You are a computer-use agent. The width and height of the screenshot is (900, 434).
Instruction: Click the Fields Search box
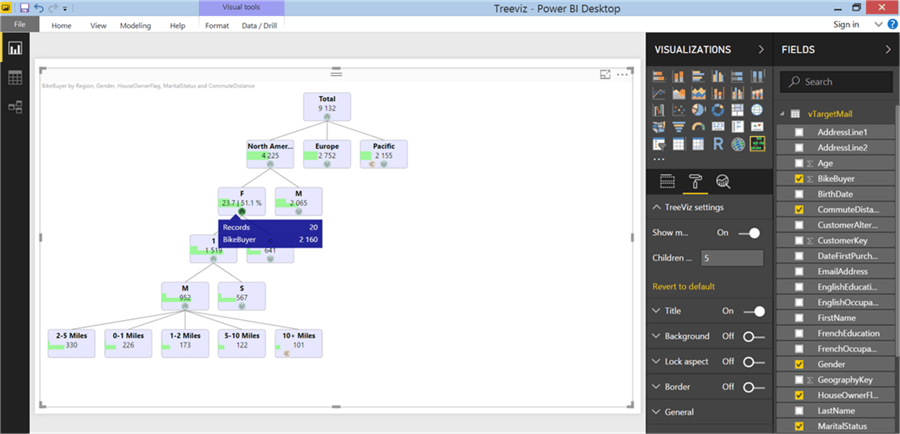click(836, 82)
